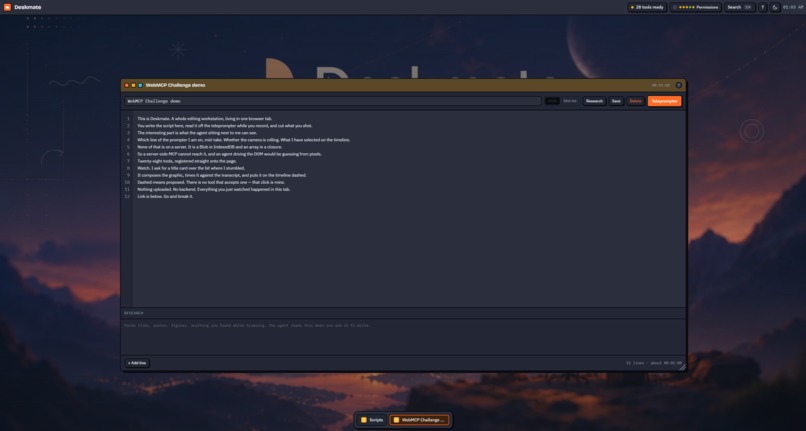Click line "Watch. I ask for a title card"
This screenshot has width=806, height=431.
191,168
